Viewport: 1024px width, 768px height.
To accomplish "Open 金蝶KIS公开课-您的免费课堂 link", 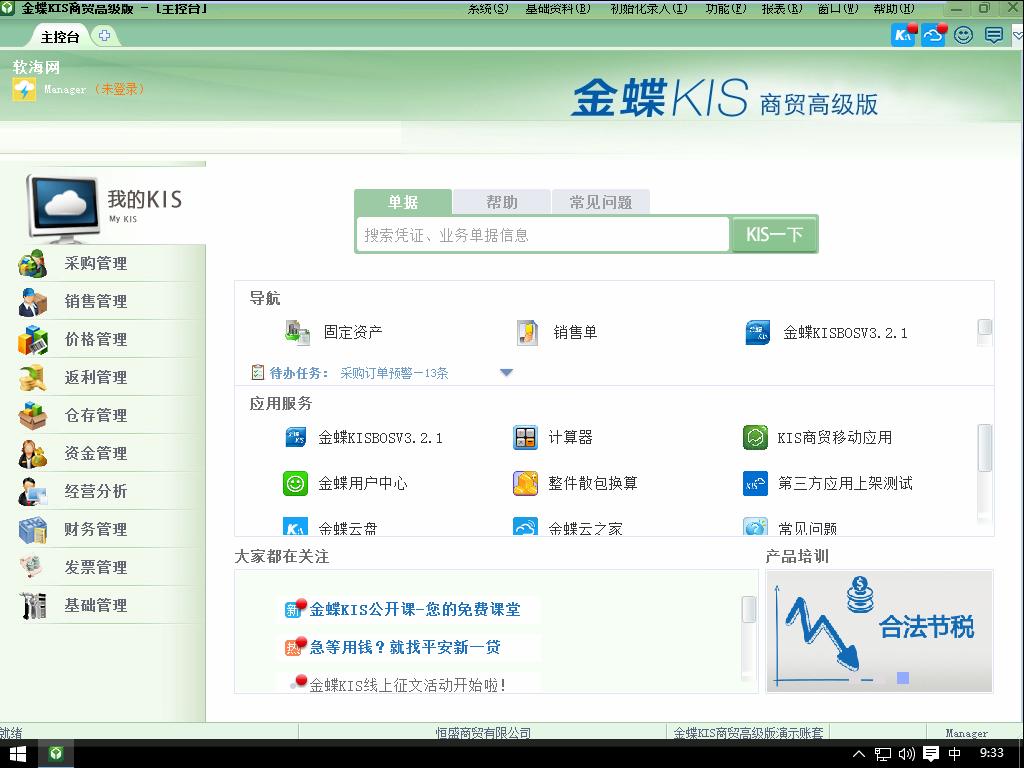I will click(415, 609).
